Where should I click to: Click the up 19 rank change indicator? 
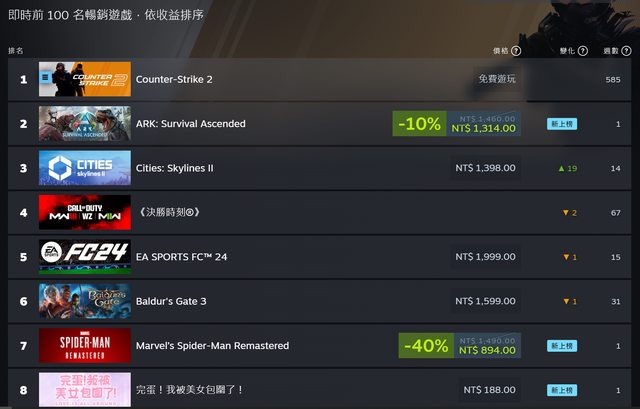pos(568,168)
